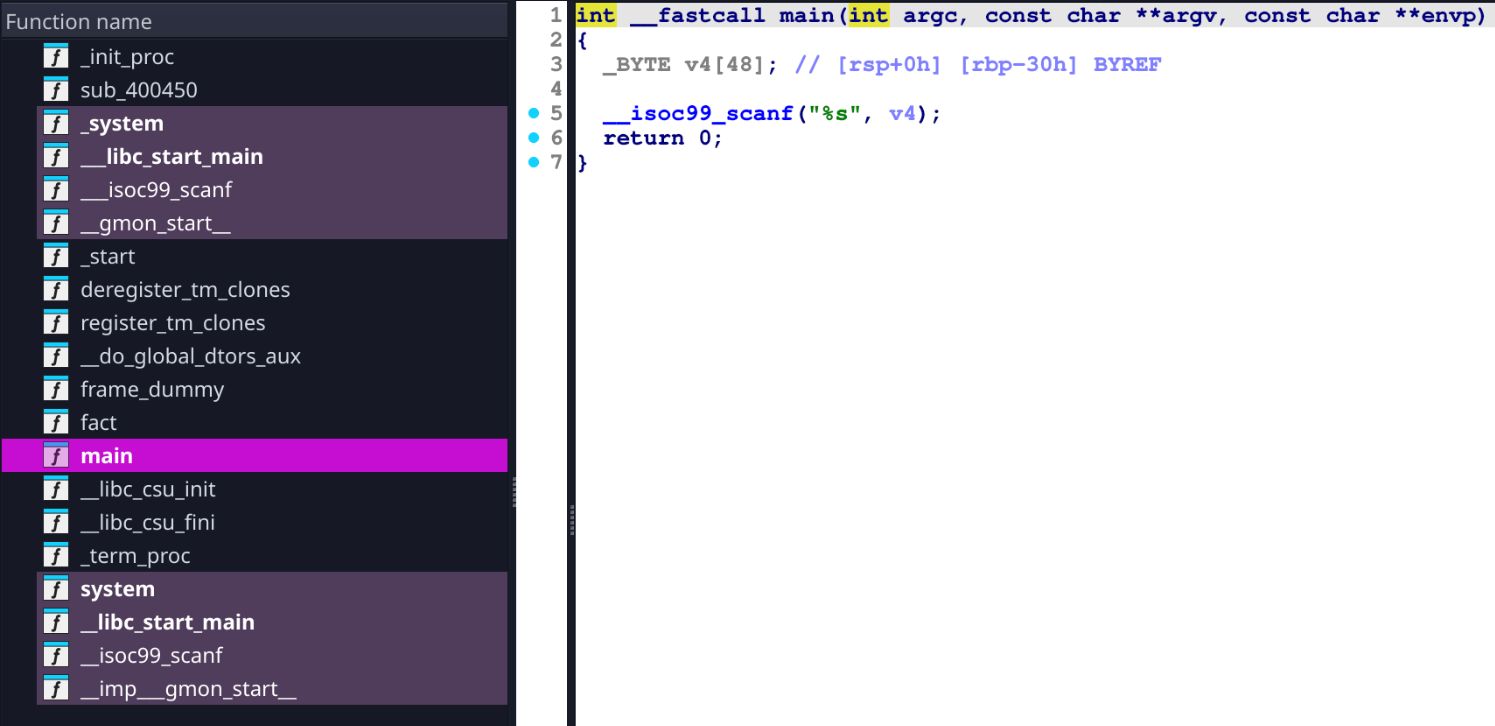Select register_tm_clones in the function list

pos(172,323)
